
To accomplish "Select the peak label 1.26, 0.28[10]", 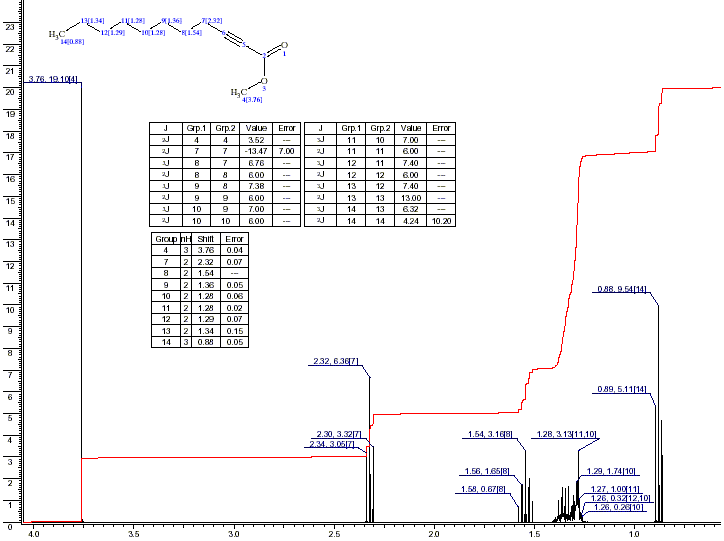I will tap(618, 507).
